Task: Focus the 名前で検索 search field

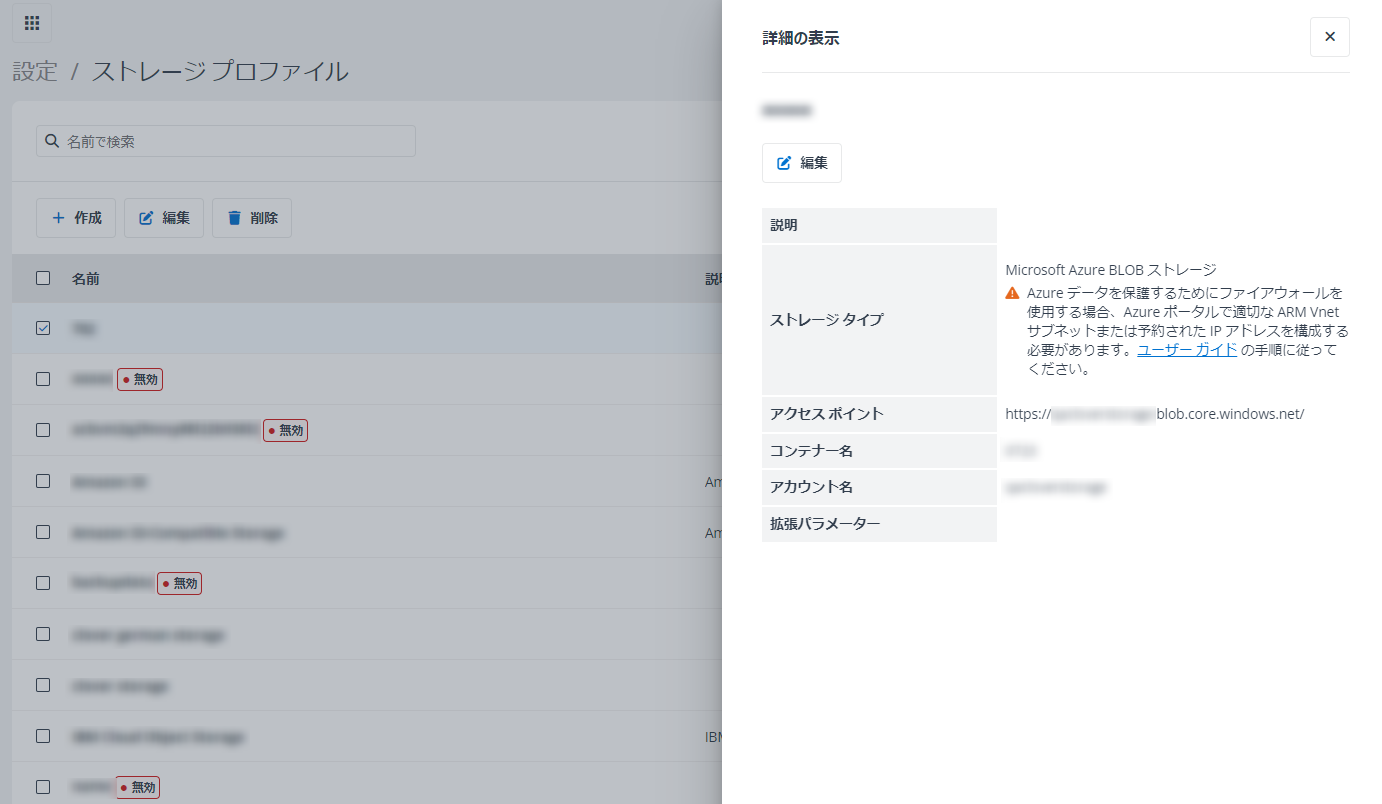Action: 226,141
